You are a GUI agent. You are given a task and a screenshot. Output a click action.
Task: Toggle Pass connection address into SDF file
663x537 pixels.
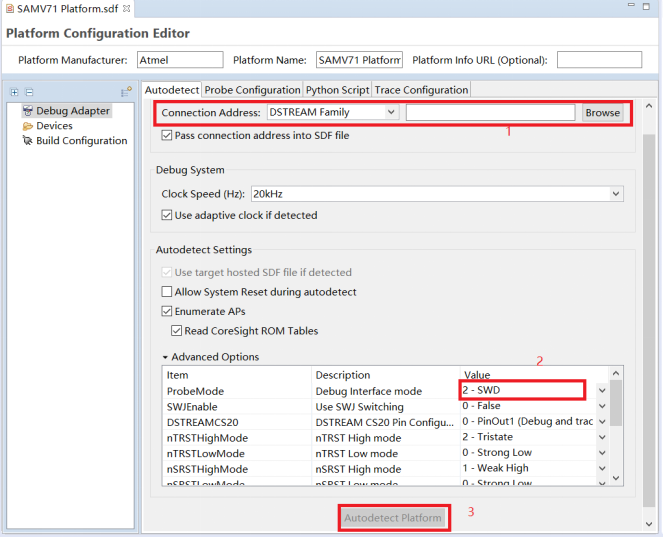[167, 135]
